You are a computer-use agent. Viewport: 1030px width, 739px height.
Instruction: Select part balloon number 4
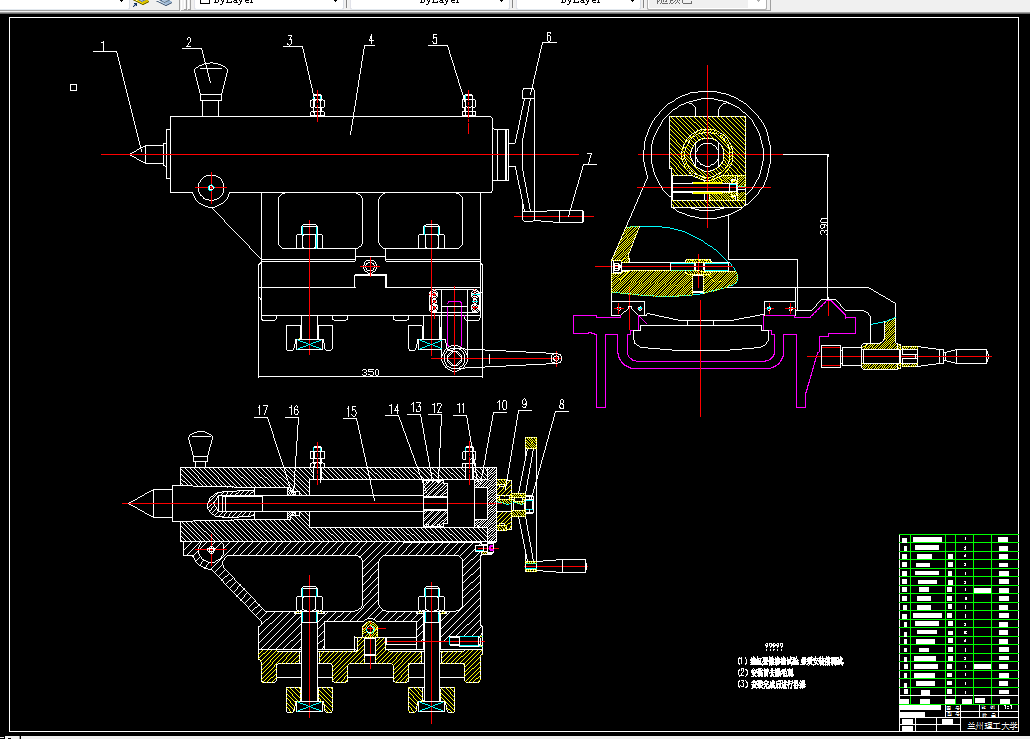tap(370, 39)
